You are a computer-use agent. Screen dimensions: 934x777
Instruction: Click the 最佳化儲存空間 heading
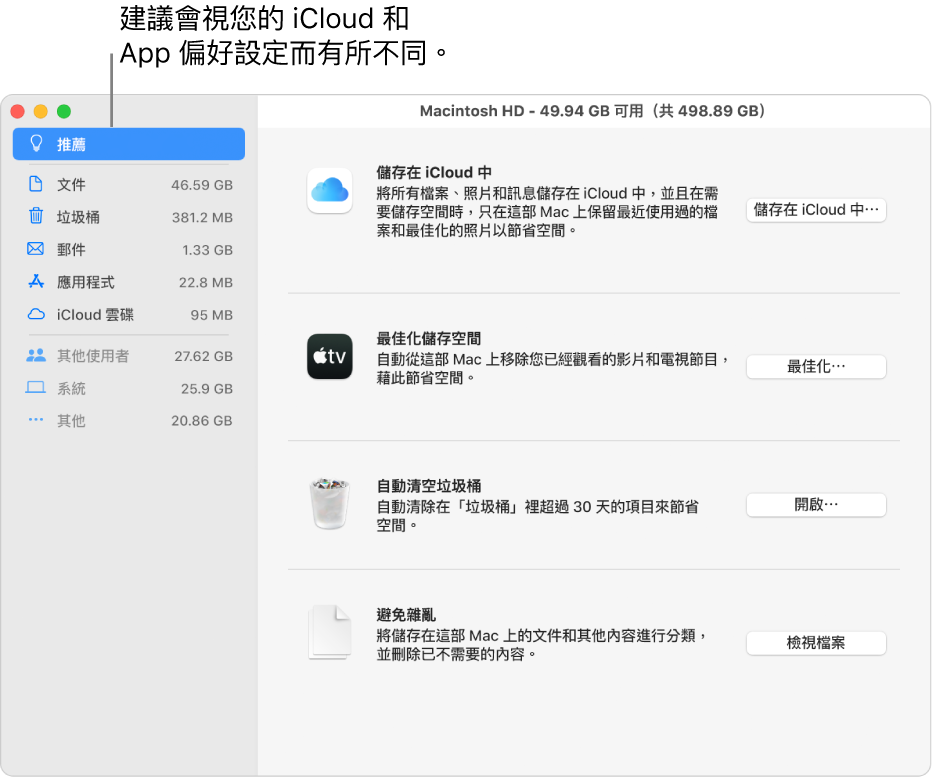[x=429, y=338]
